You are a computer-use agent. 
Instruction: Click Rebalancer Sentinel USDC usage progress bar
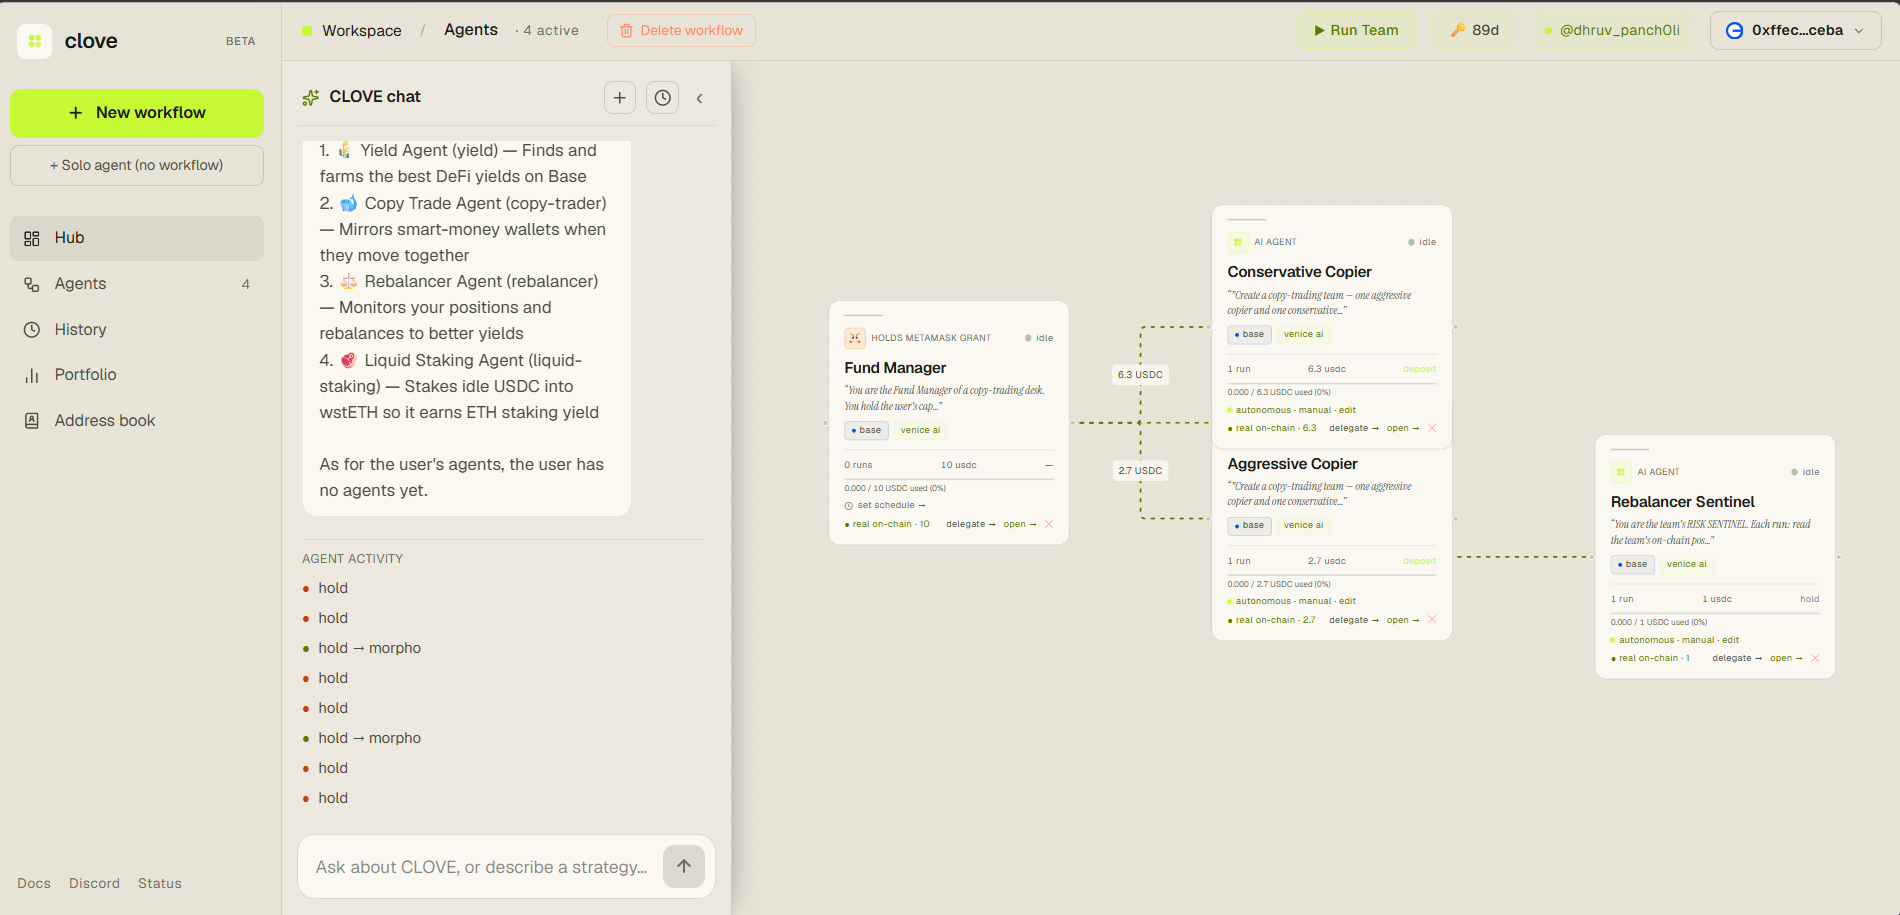(x=1715, y=613)
